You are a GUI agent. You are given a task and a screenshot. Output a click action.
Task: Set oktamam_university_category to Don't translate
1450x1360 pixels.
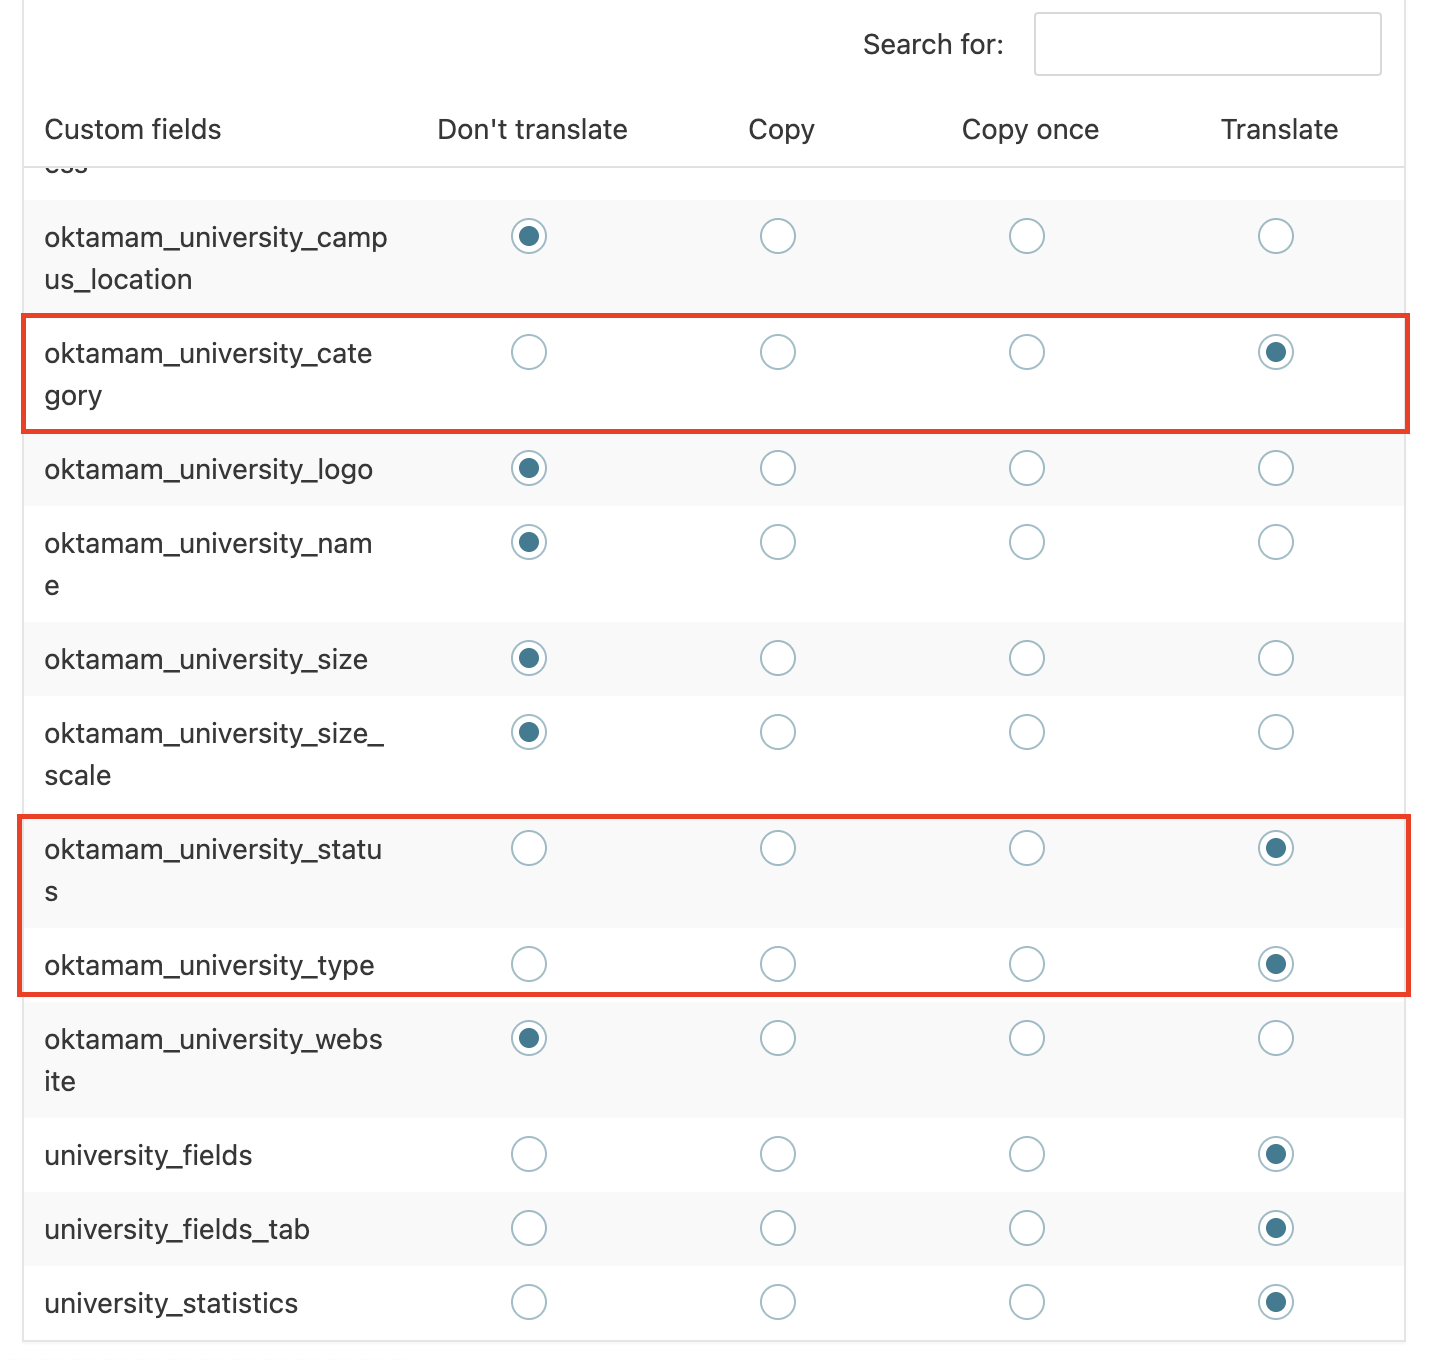[x=529, y=353]
